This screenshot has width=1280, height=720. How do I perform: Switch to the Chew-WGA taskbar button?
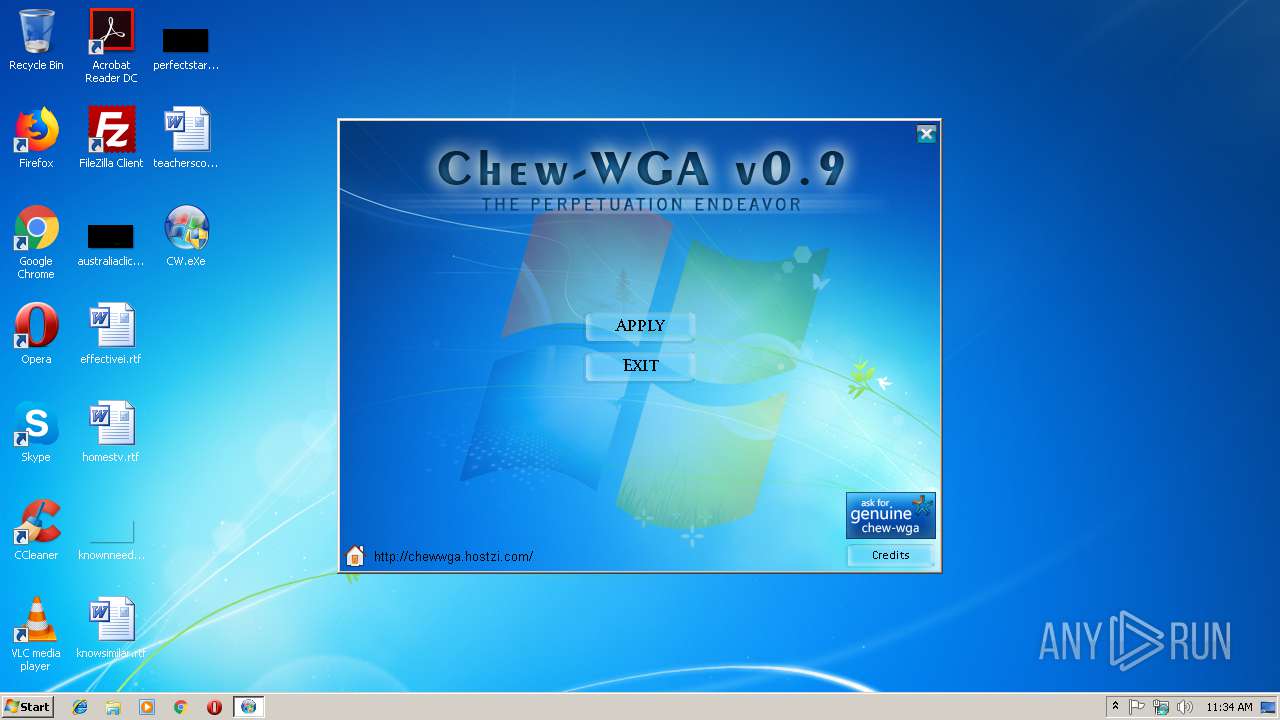[249, 707]
